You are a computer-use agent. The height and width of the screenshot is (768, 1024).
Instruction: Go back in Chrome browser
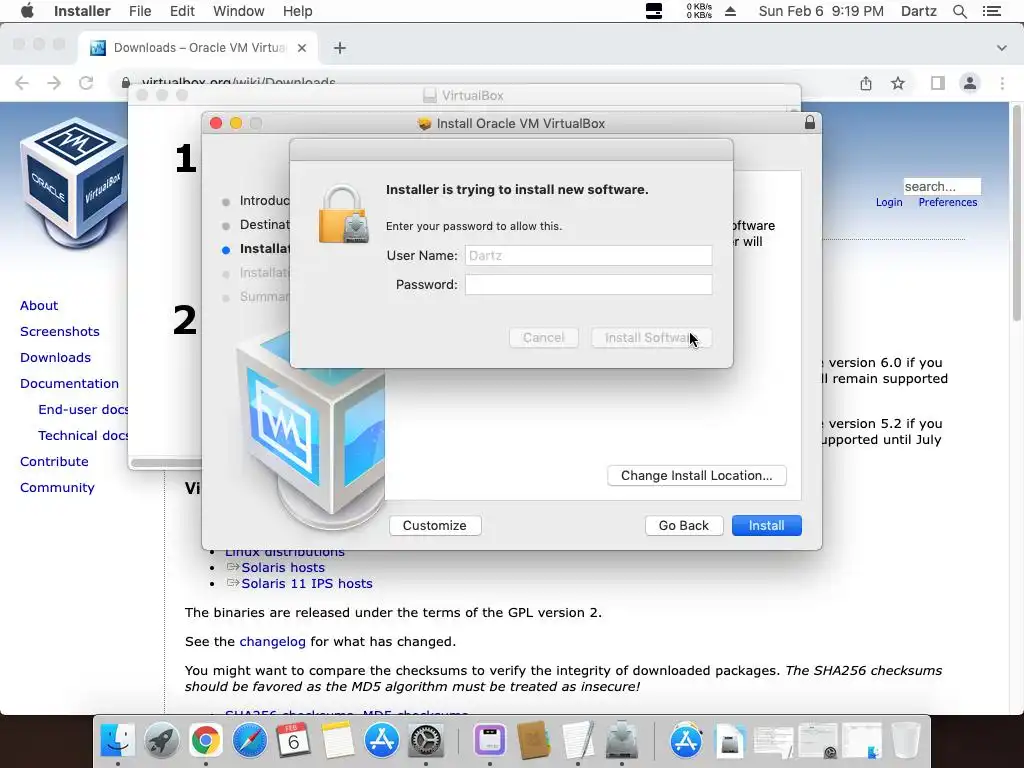[x=22, y=83]
